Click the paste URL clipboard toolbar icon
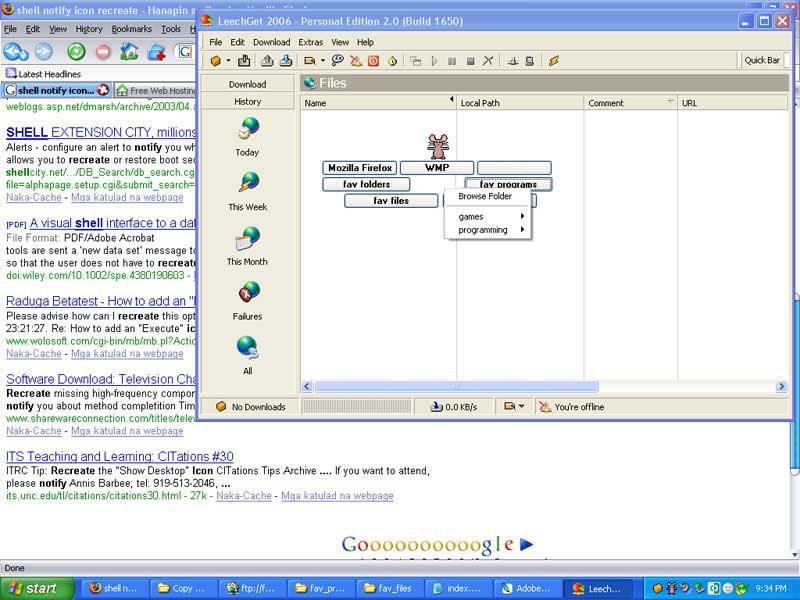800x600 pixels. tap(244, 61)
